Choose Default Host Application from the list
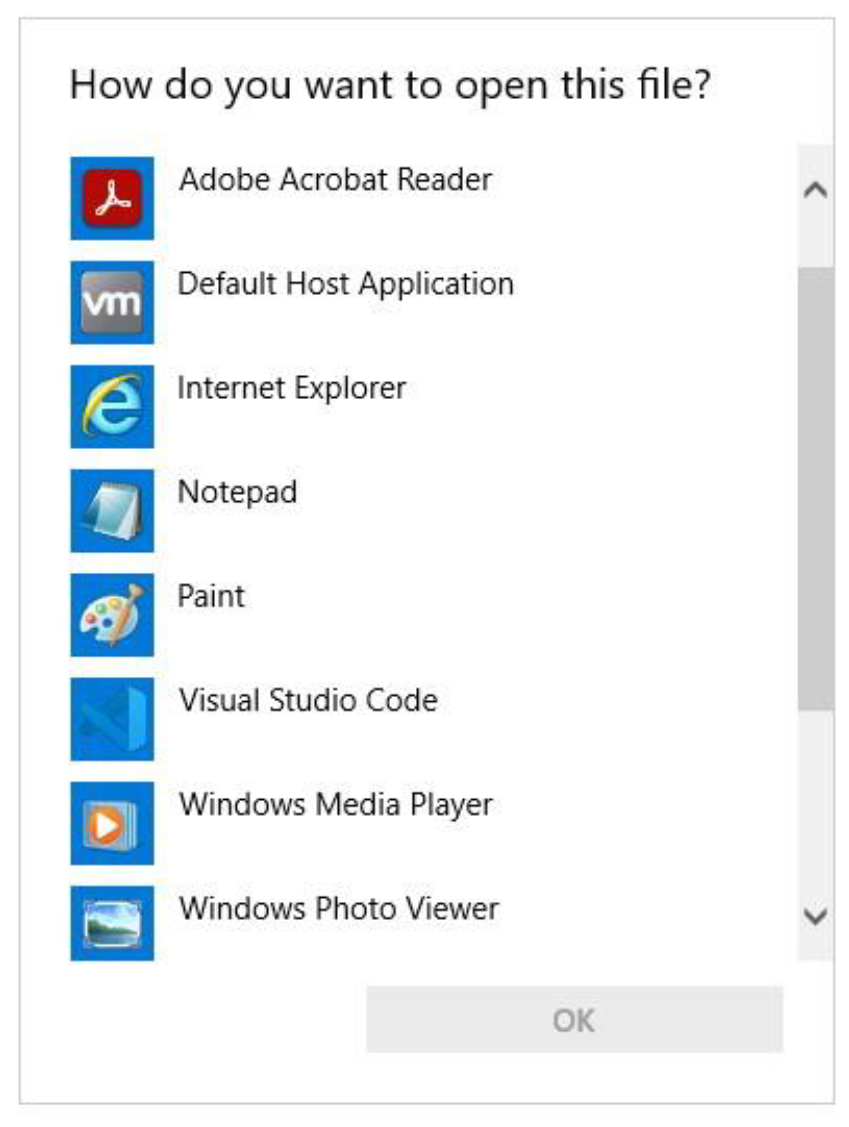The image size is (849, 1127). pos(345,284)
